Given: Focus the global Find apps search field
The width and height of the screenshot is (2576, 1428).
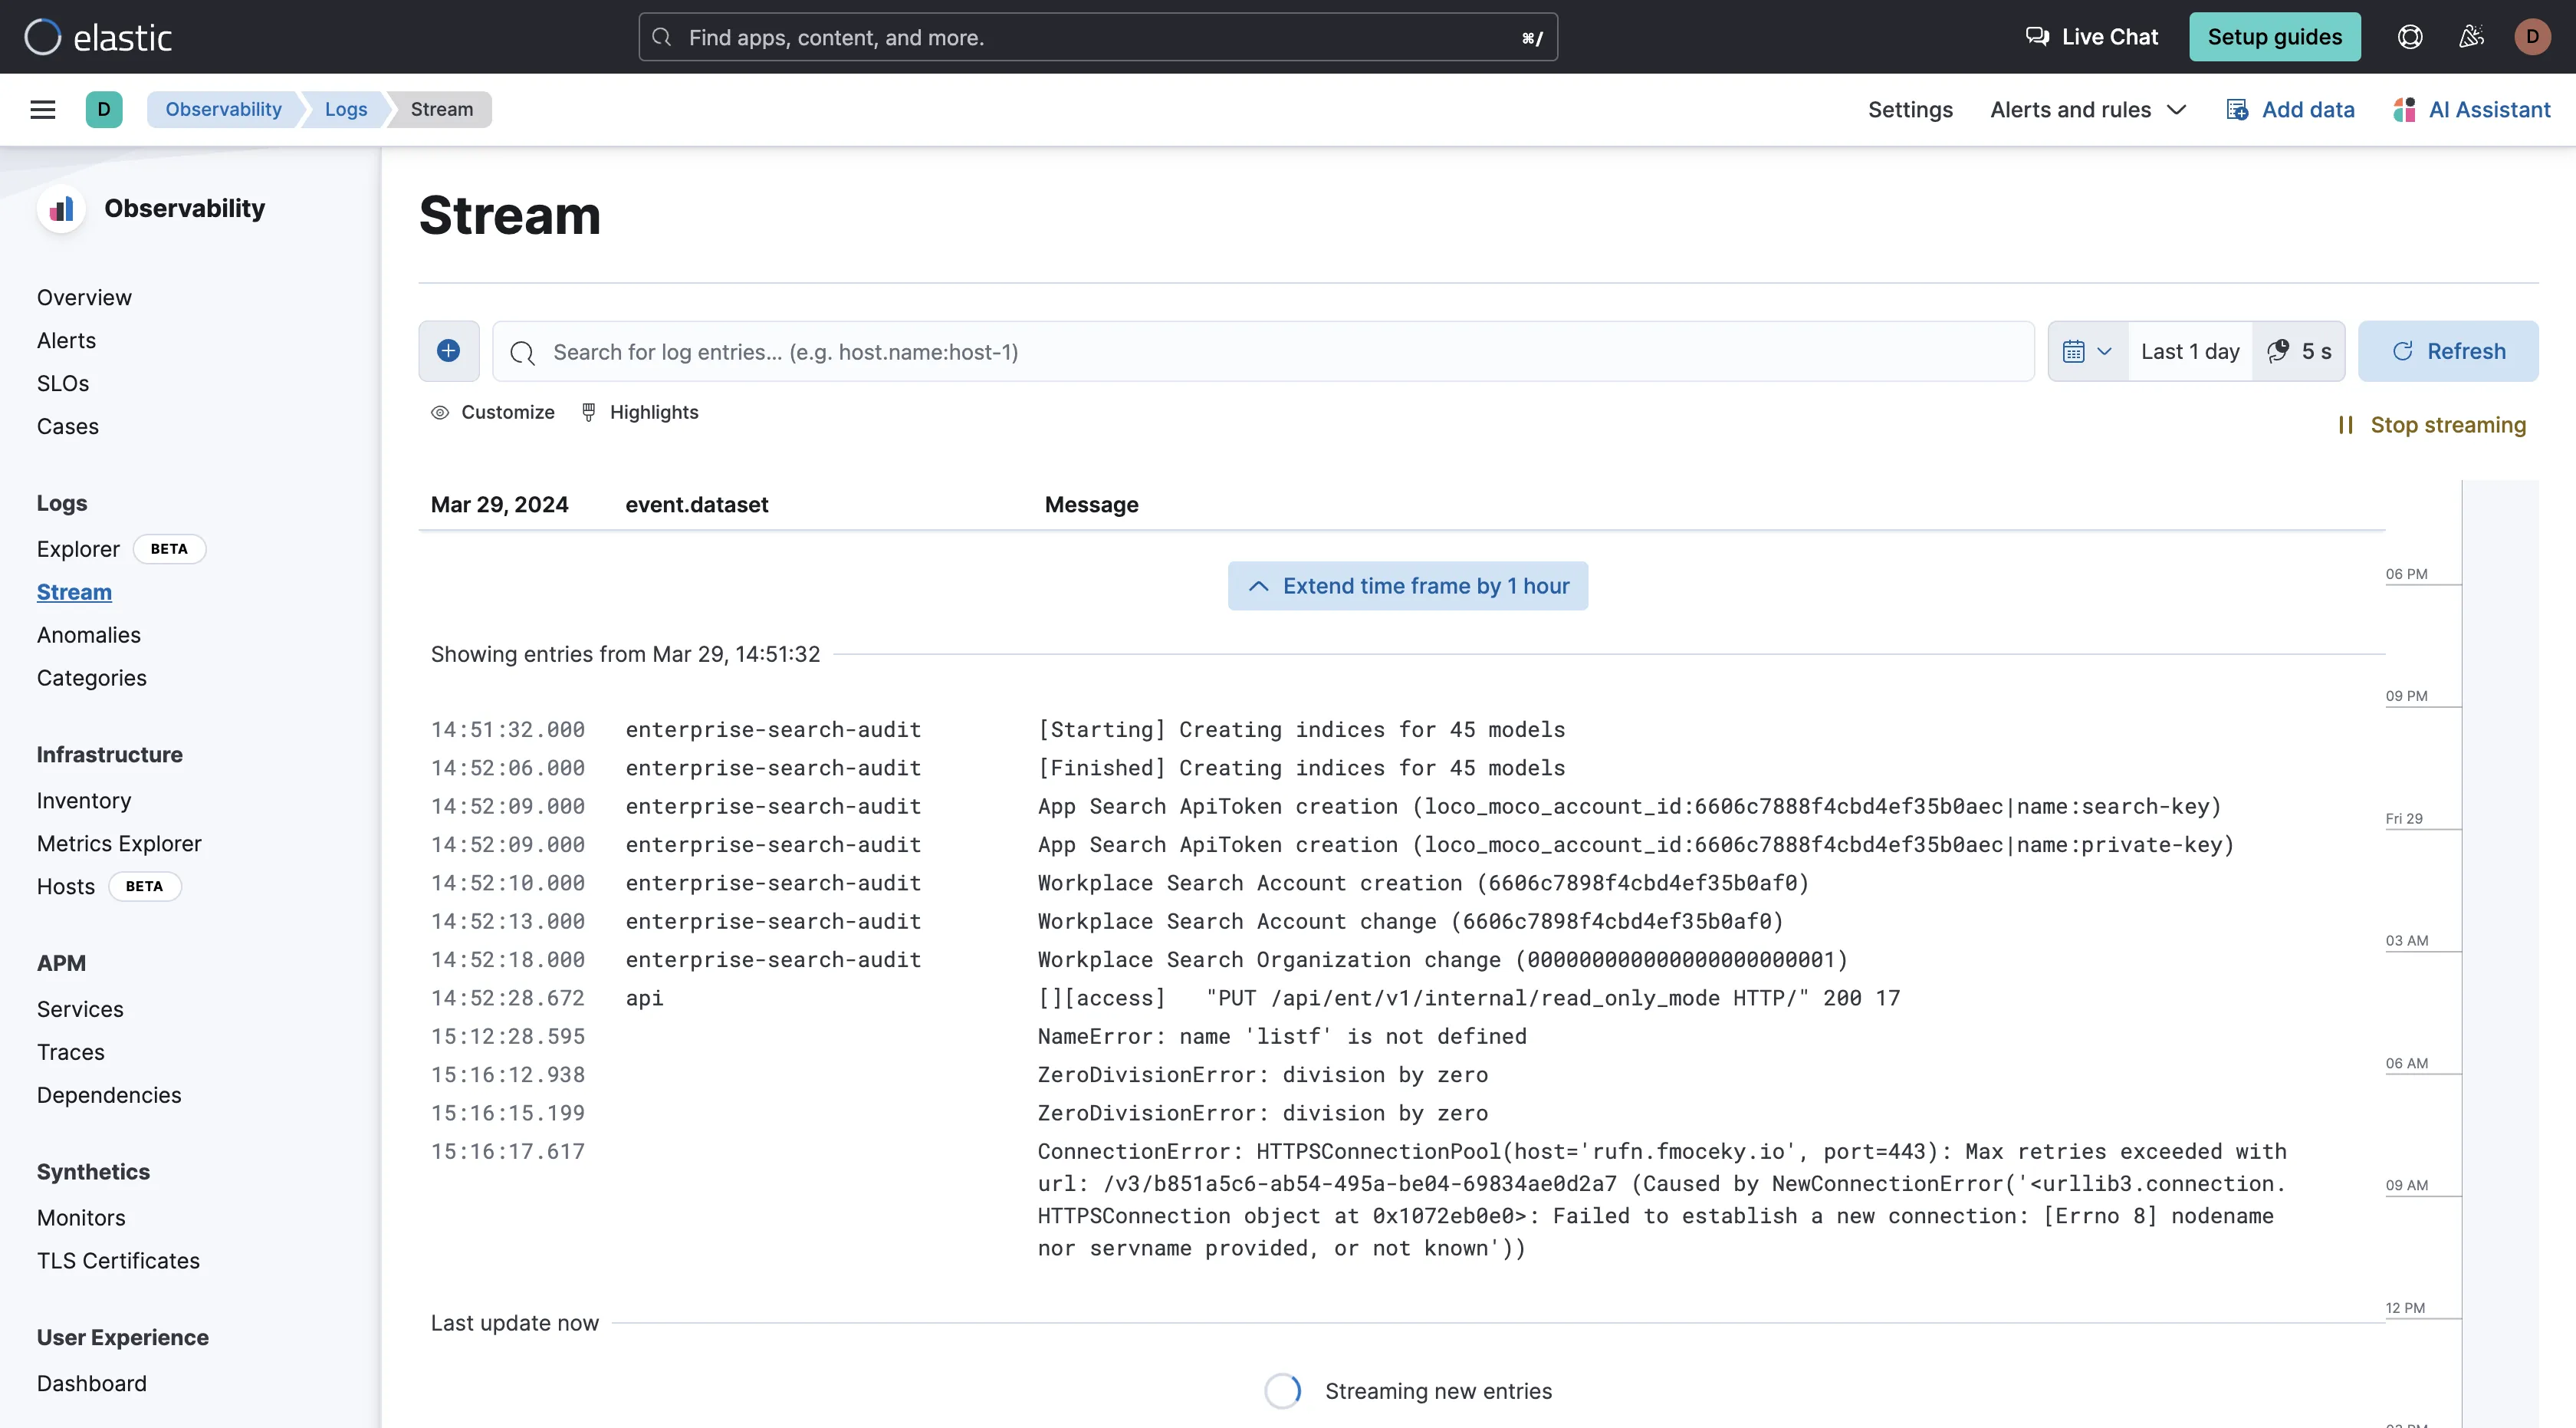Looking at the screenshot, I should coord(1098,37).
